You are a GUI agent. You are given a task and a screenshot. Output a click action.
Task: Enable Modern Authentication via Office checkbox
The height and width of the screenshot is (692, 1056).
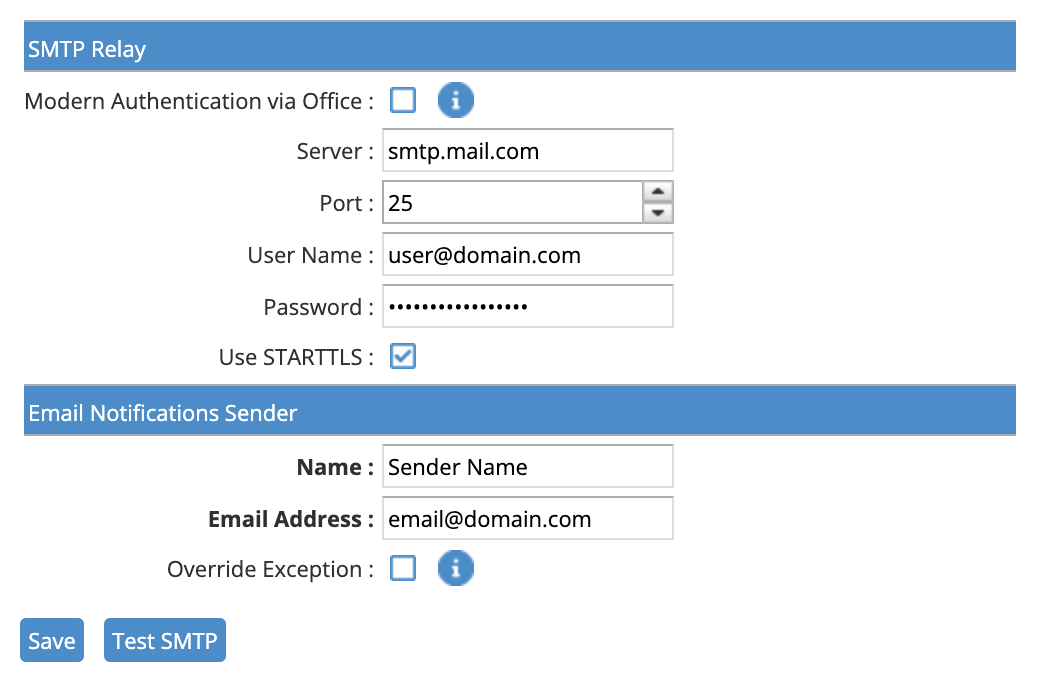(403, 100)
